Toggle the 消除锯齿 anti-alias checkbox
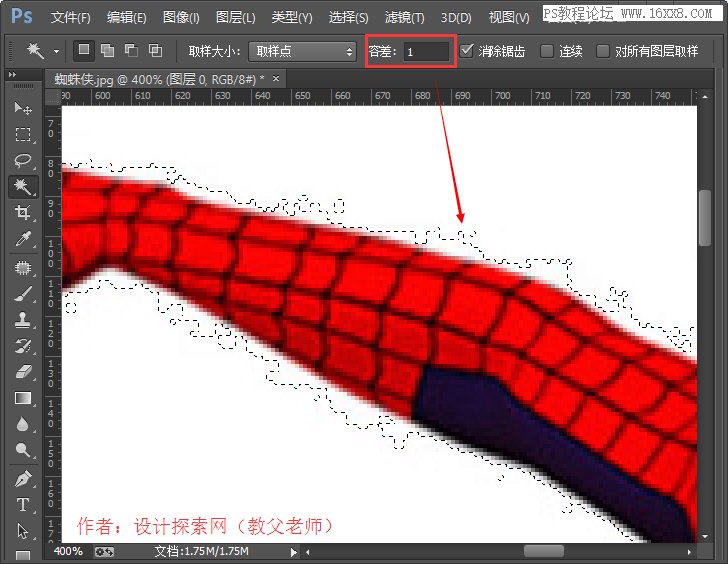 [x=467, y=51]
